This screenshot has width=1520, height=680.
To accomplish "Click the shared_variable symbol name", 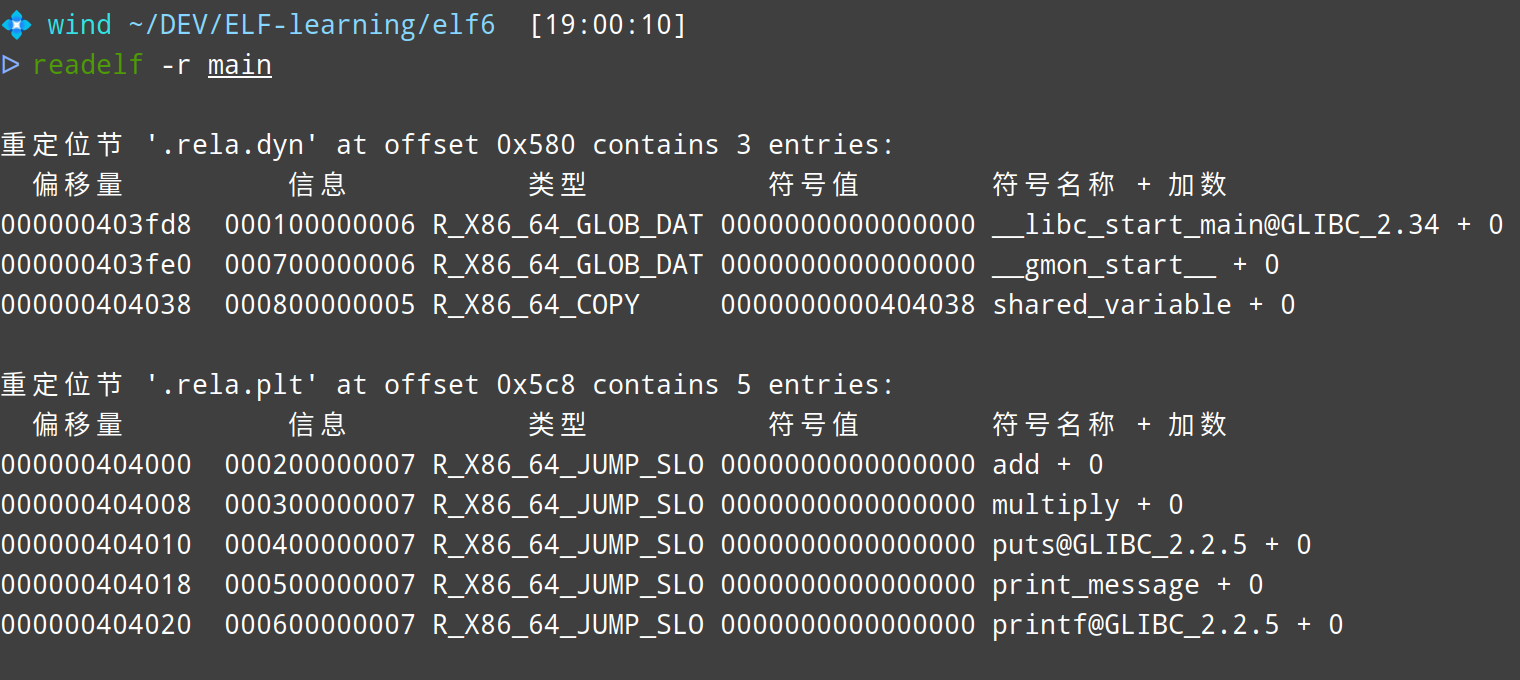I will pyautogui.click(x=1111, y=305).
